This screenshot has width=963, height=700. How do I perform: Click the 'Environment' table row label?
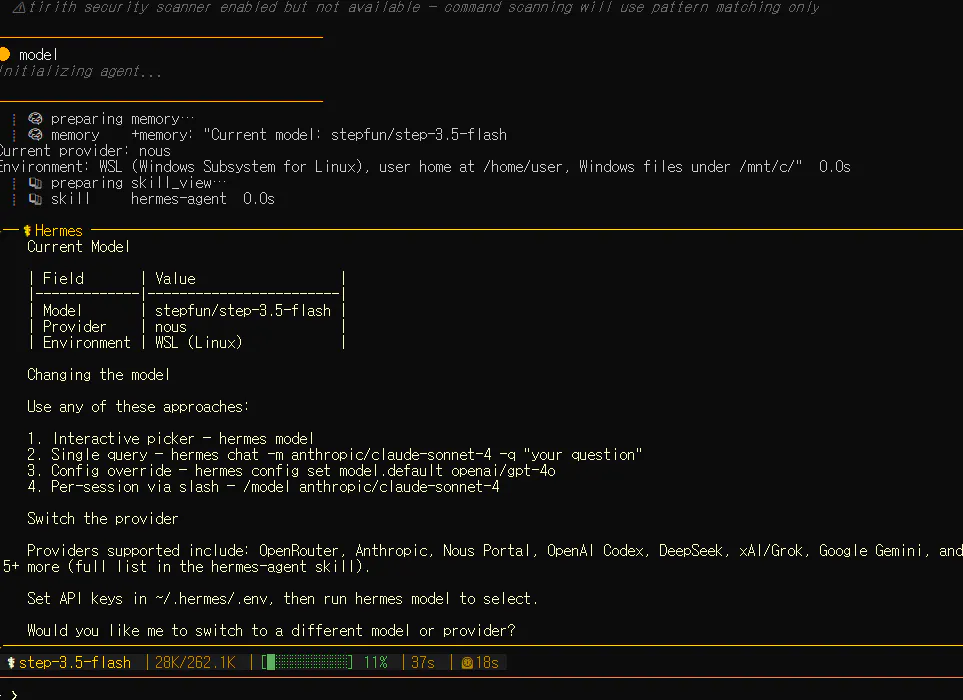[87, 343]
